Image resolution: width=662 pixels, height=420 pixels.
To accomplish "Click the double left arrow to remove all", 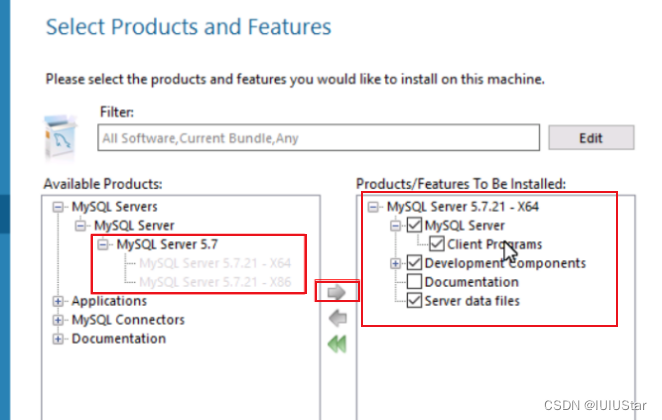I will click(x=337, y=344).
